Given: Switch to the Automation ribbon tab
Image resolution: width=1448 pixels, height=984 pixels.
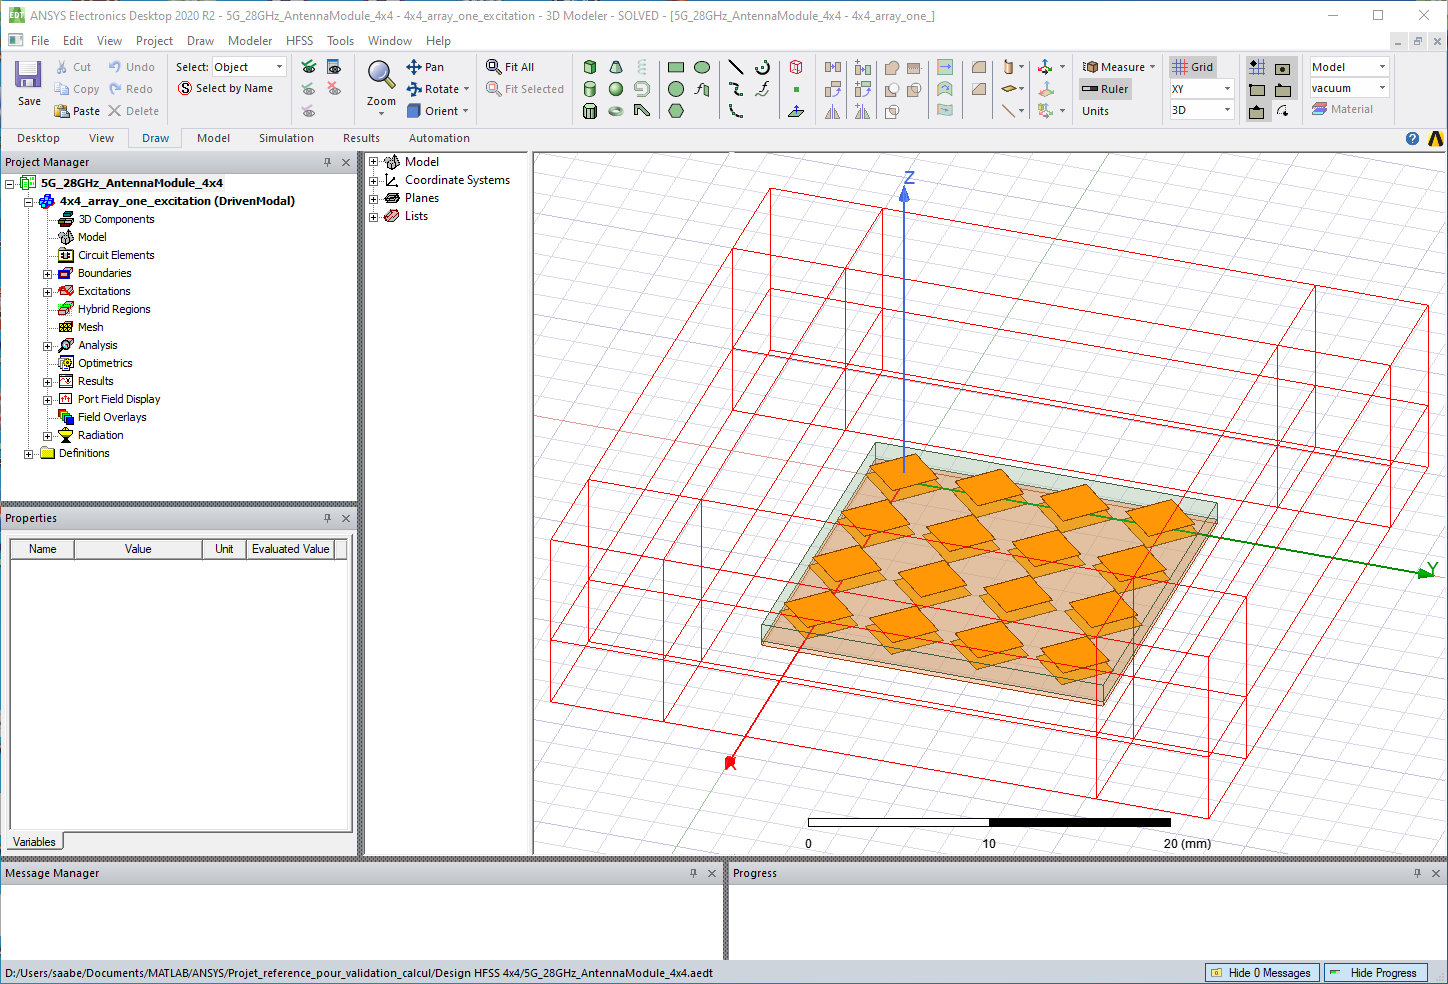Looking at the screenshot, I should coord(439,138).
